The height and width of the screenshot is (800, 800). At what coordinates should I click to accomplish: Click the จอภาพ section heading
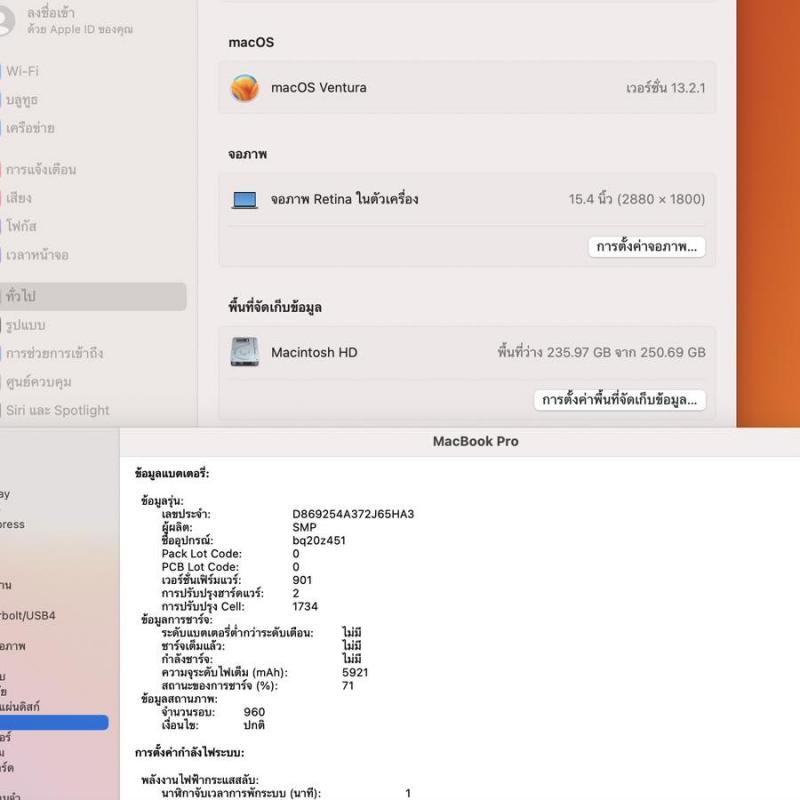(247, 154)
